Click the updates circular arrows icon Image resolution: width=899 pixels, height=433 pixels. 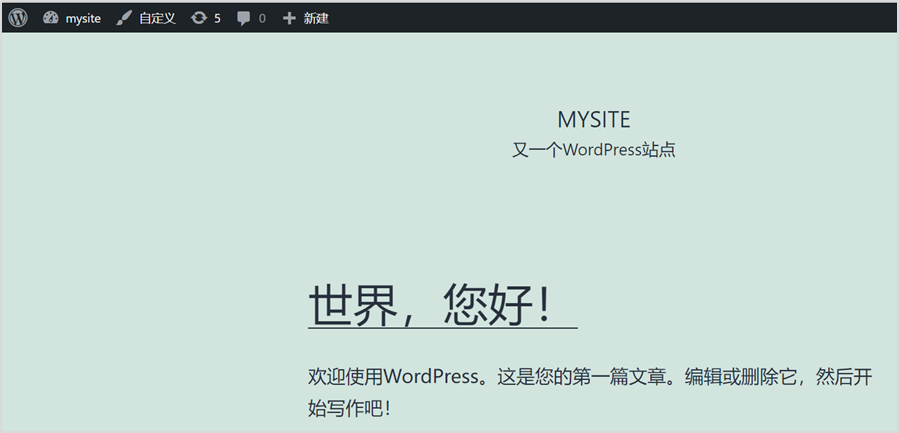(199, 18)
